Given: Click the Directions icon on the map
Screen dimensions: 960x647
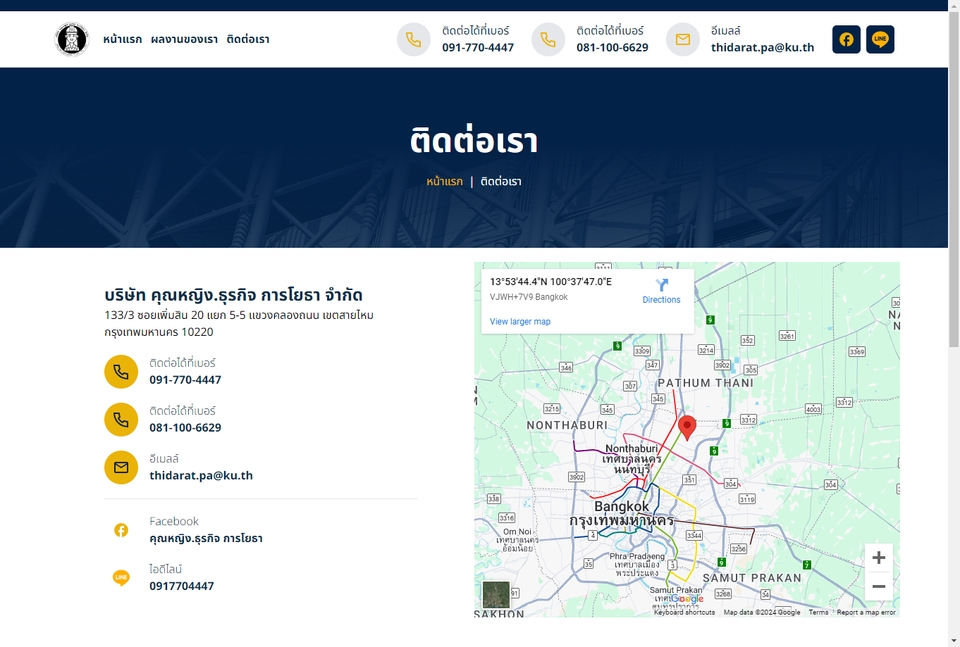Looking at the screenshot, I should tap(662, 285).
